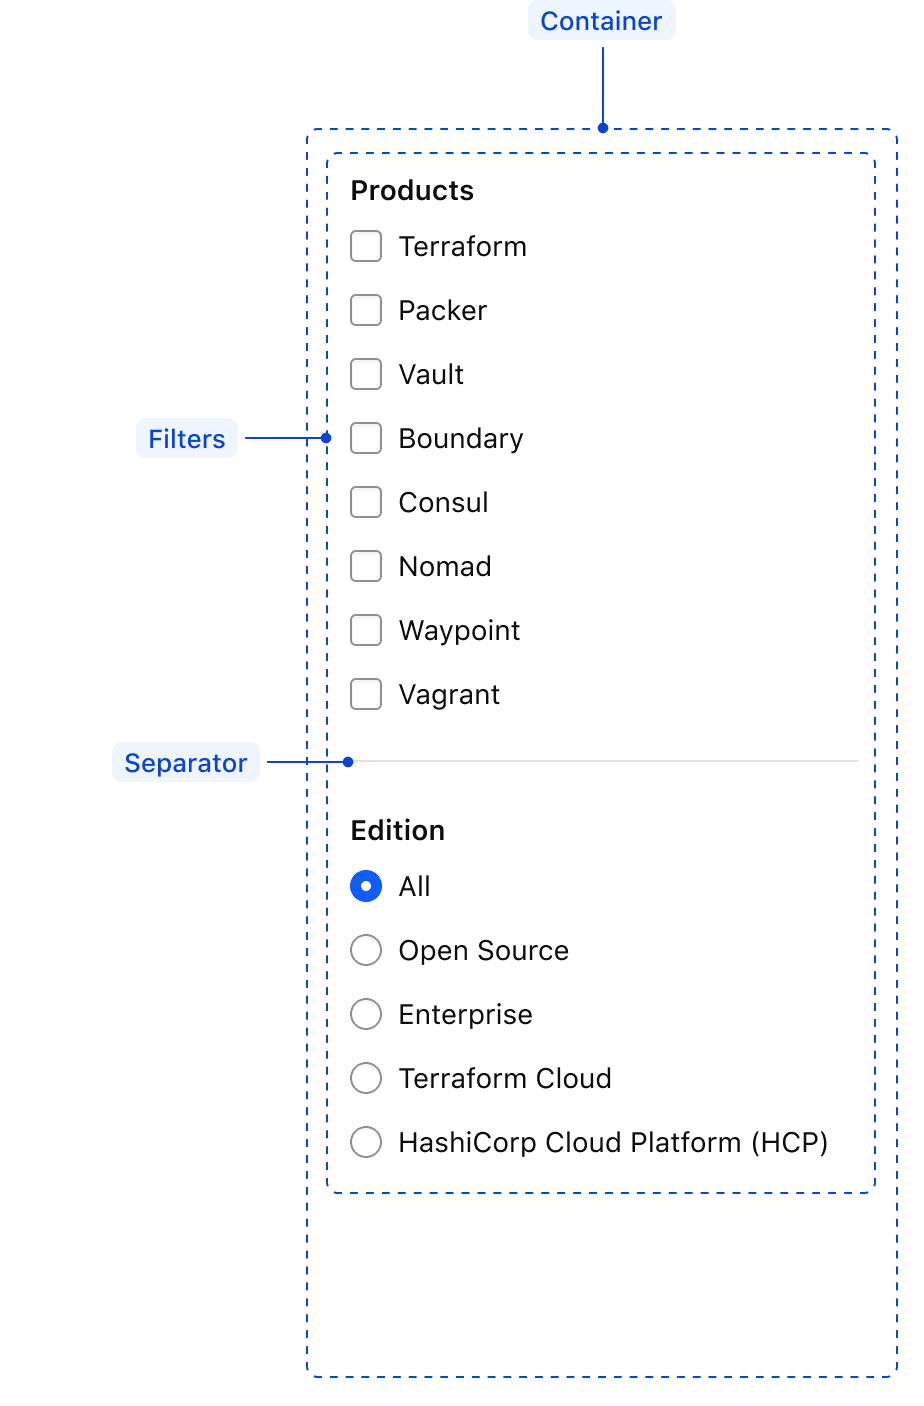The height and width of the screenshot is (1406, 924).
Task: Select the Vagrant product checkbox
Action: [366, 694]
